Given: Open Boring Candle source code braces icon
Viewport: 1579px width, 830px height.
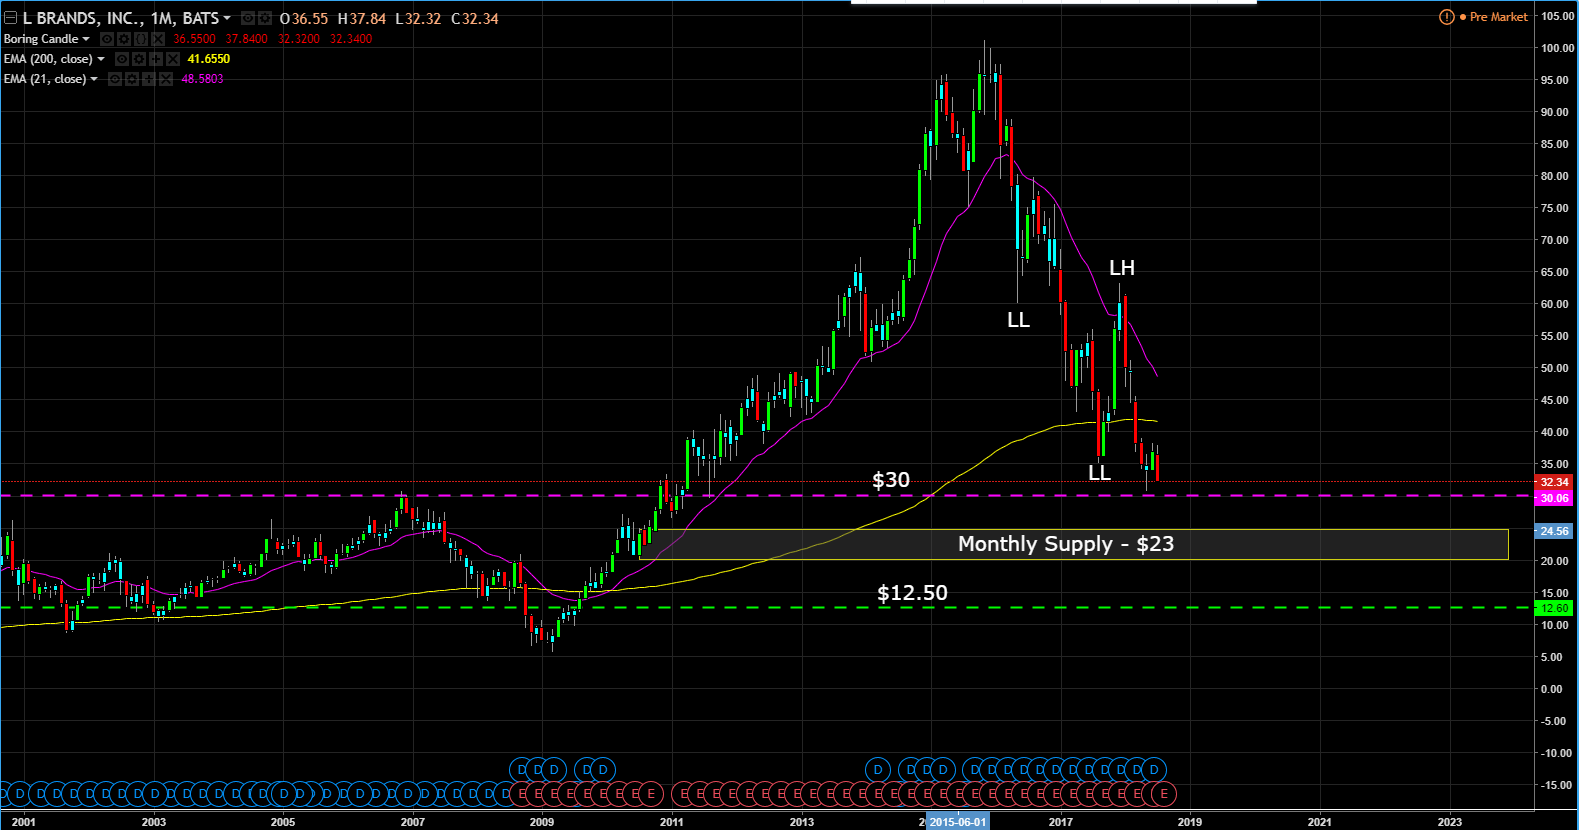Looking at the screenshot, I should pyautogui.click(x=141, y=39).
